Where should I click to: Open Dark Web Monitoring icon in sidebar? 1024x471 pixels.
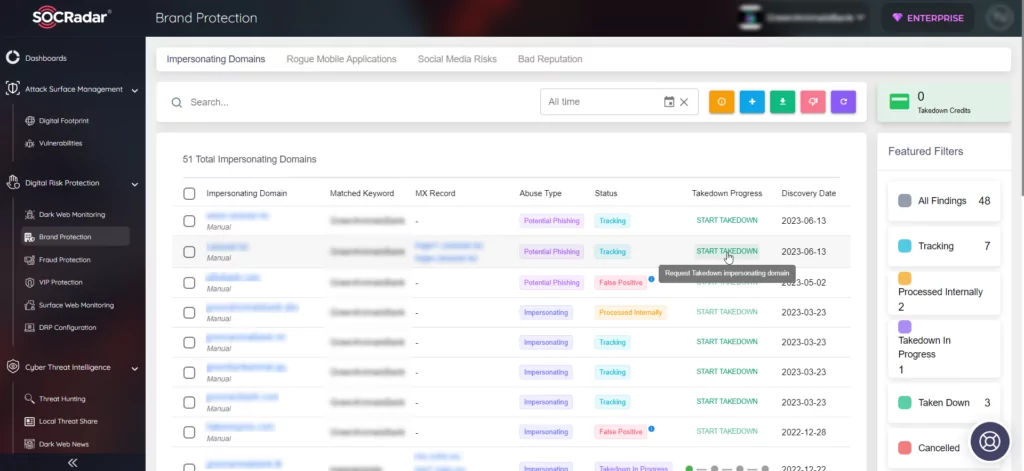pos(29,214)
